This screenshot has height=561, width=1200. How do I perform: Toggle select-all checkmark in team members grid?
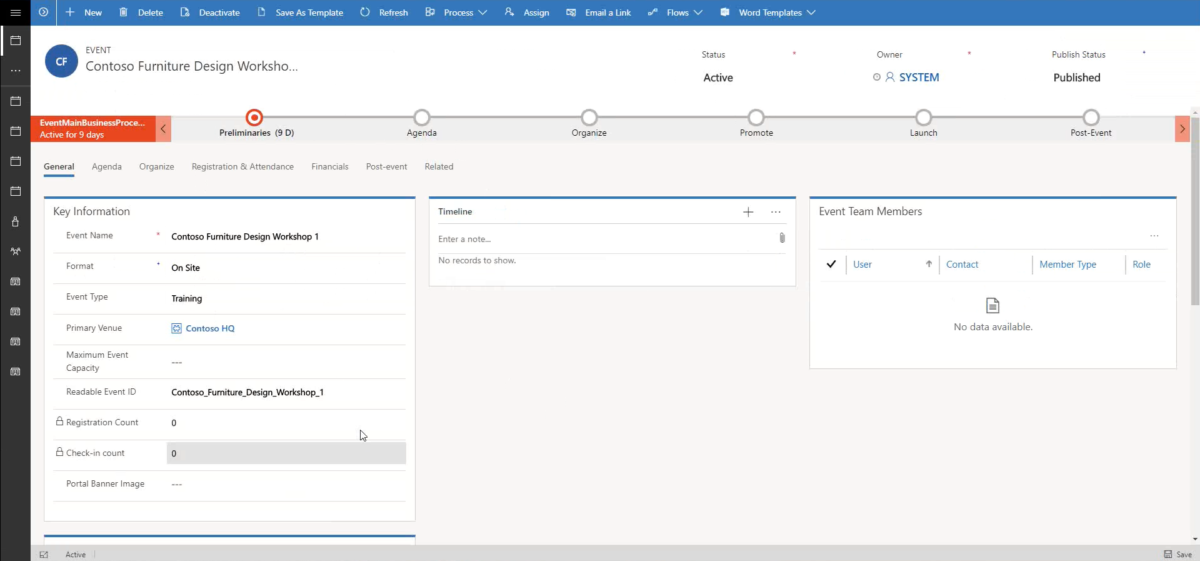(x=831, y=264)
